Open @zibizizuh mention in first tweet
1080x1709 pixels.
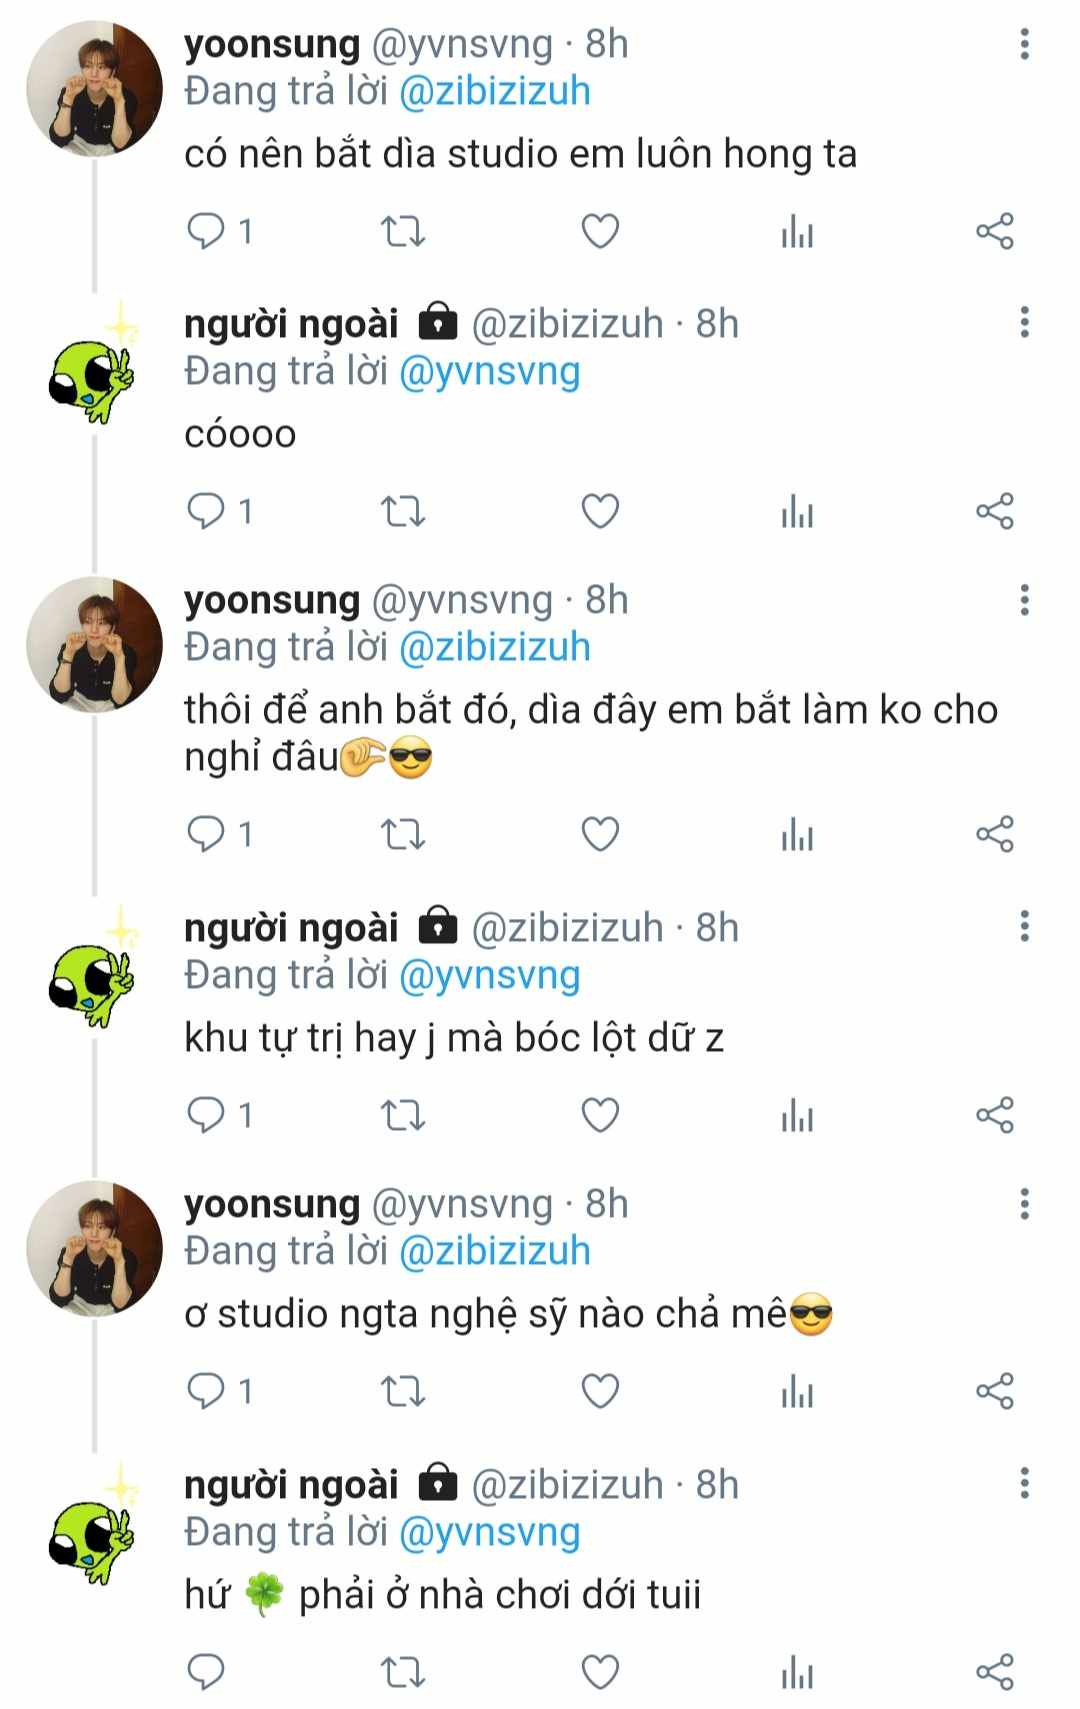tap(494, 92)
